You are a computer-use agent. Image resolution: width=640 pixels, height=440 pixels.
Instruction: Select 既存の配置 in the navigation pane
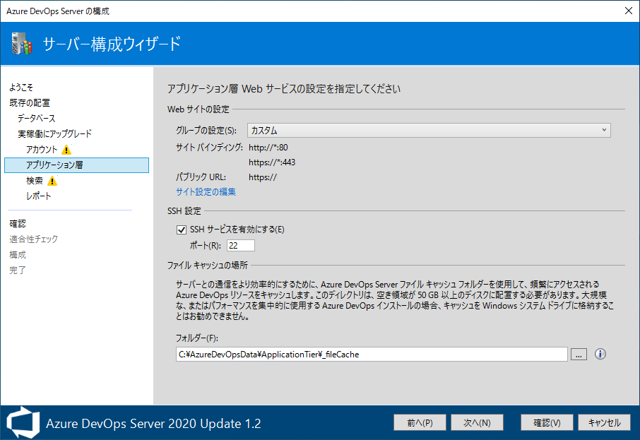pyautogui.click(x=29, y=103)
